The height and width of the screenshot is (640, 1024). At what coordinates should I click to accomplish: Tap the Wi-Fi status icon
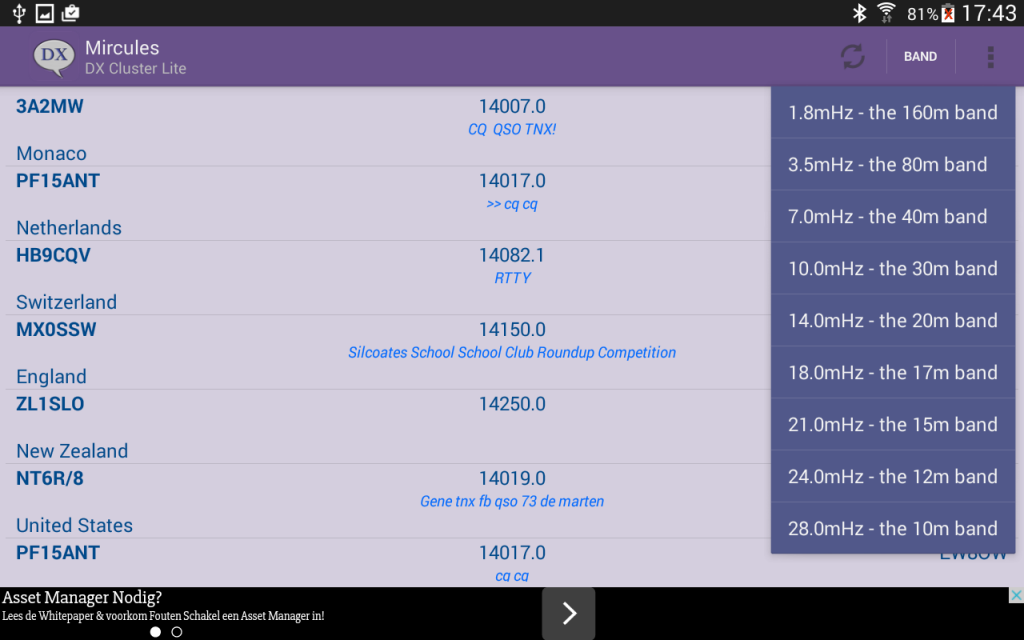coord(886,13)
